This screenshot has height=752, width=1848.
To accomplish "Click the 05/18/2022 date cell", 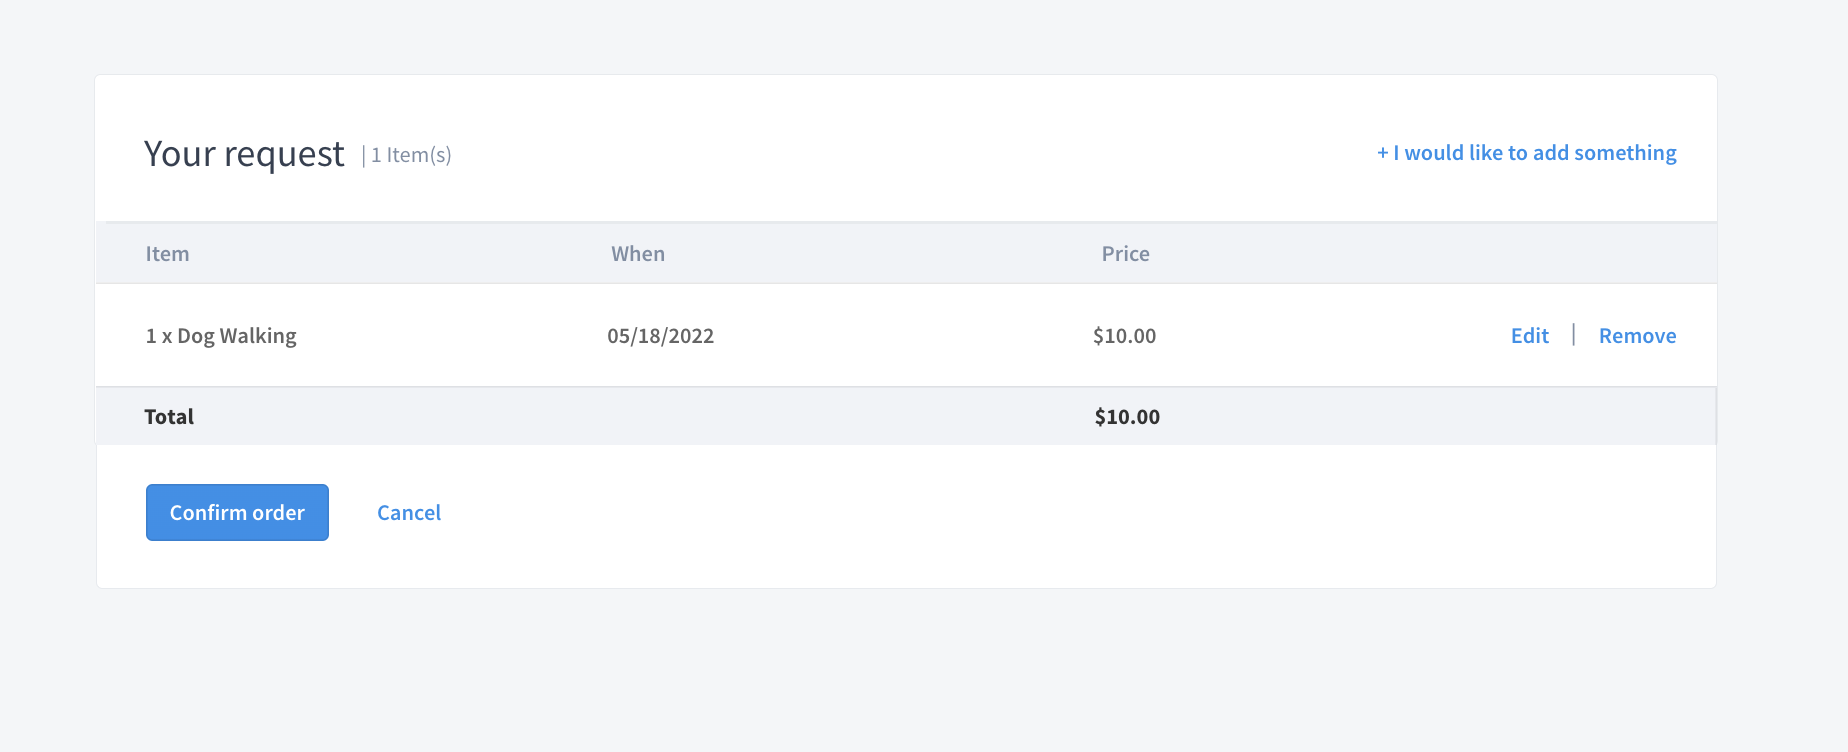I will [660, 336].
